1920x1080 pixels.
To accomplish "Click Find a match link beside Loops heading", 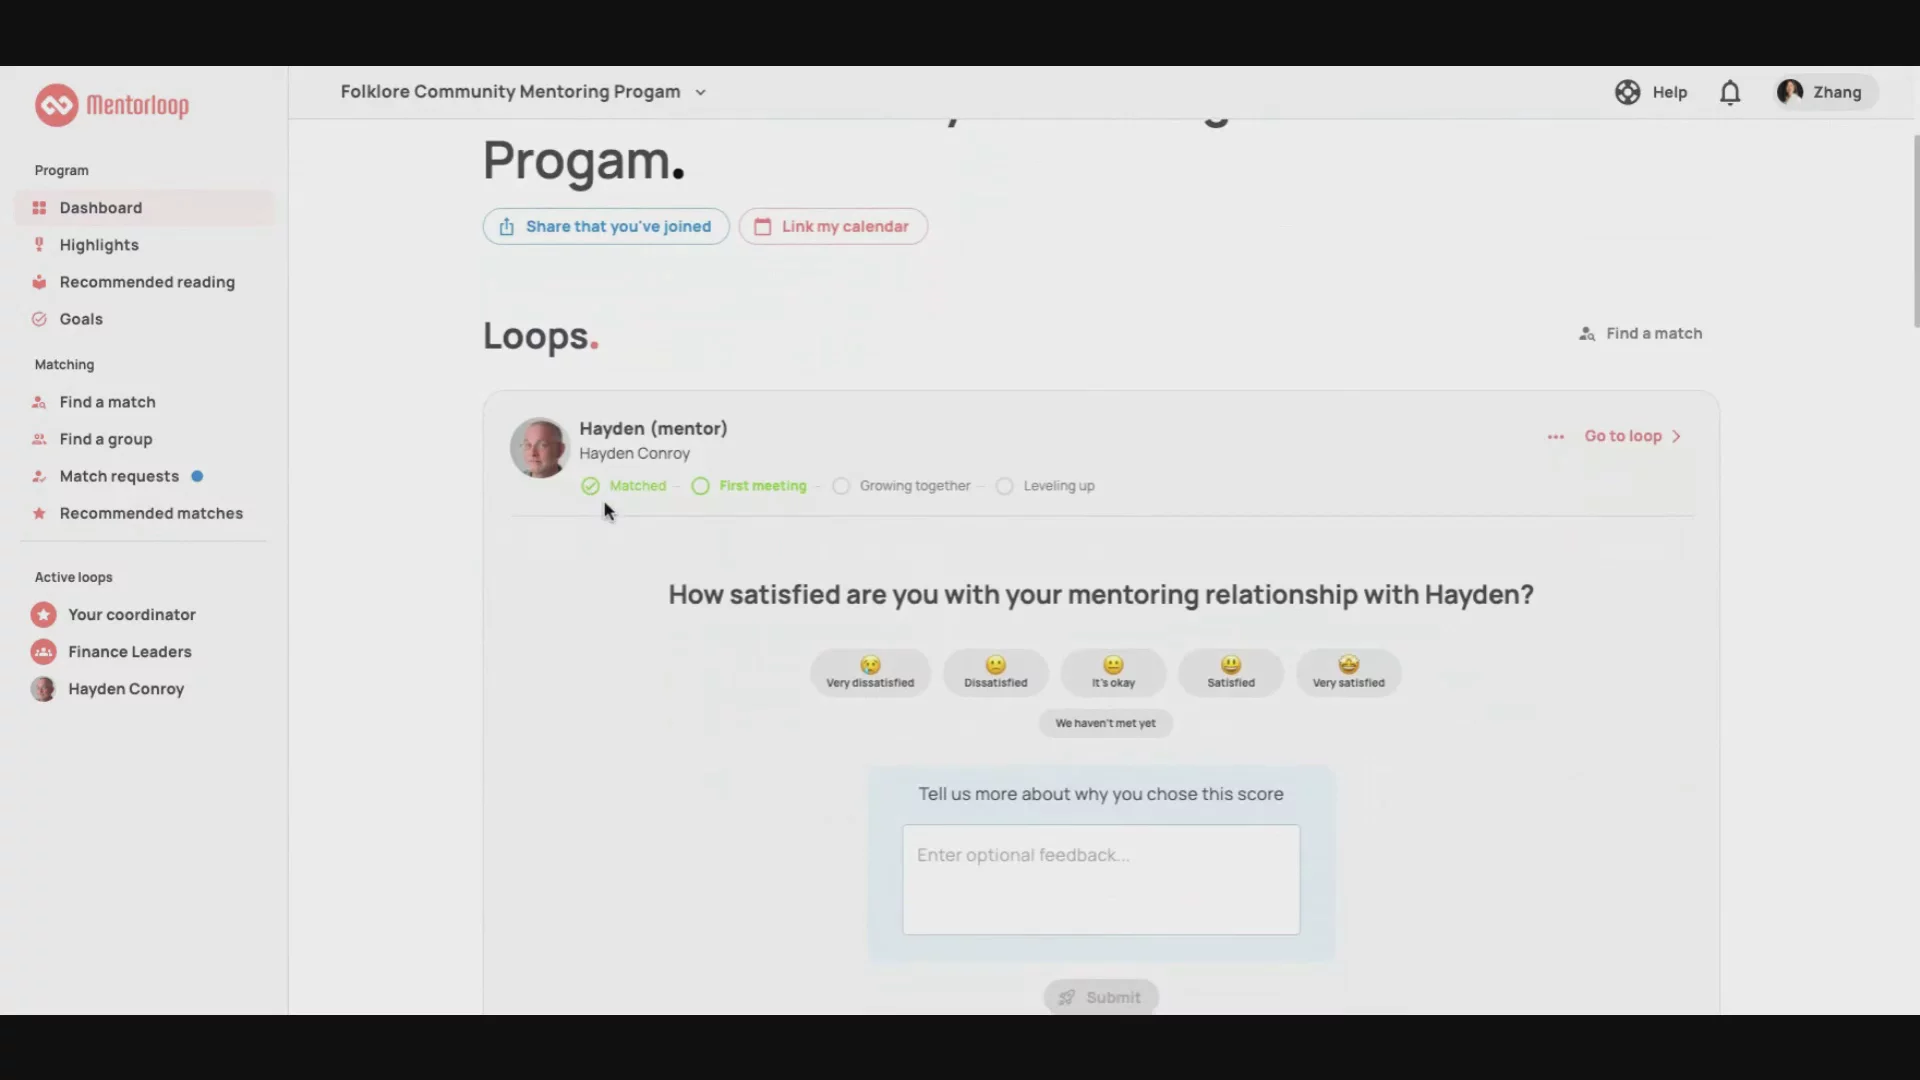I will (1640, 334).
